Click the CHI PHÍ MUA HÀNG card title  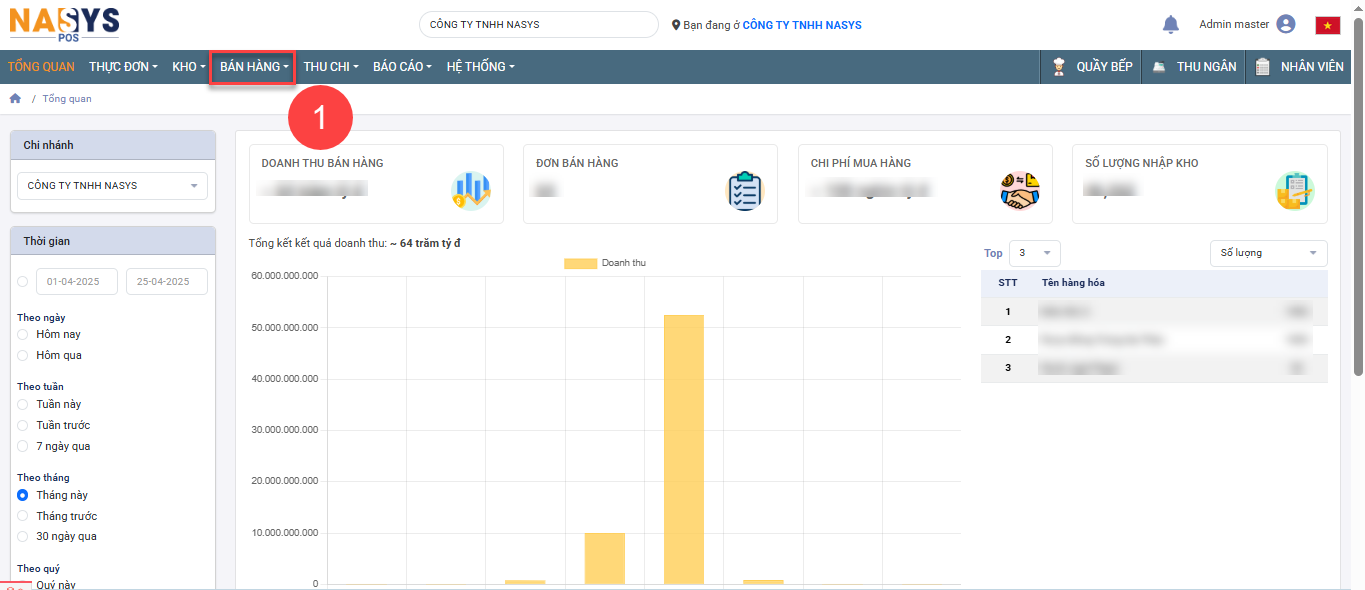click(861, 163)
